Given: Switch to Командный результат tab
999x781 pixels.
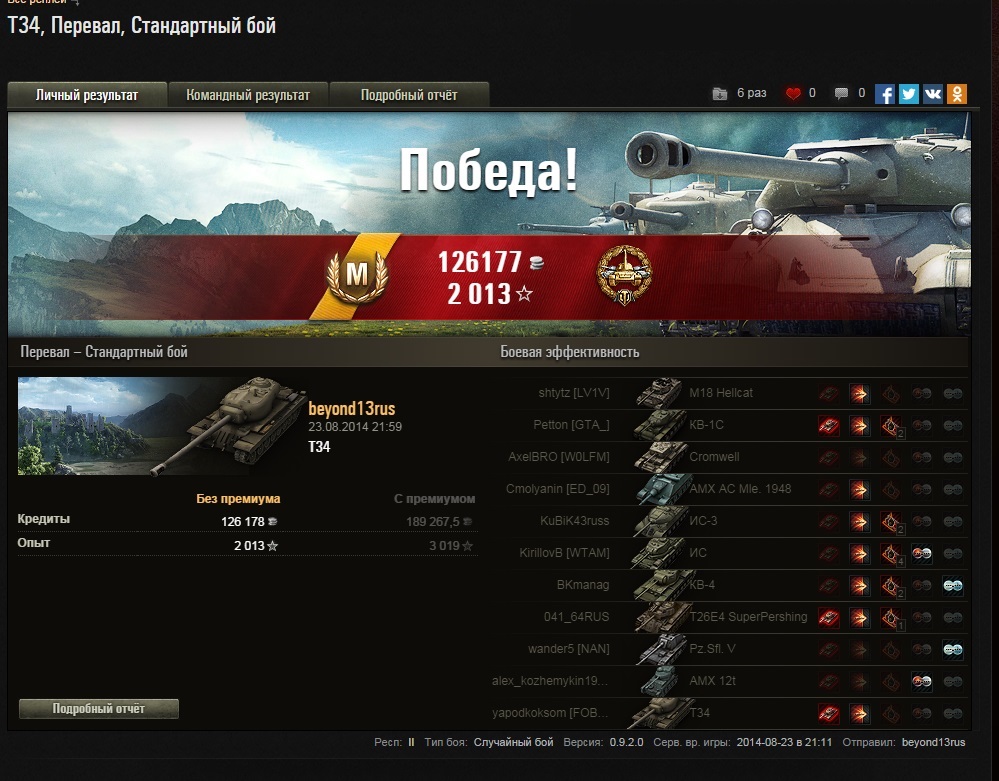Looking at the screenshot, I should (x=248, y=95).
